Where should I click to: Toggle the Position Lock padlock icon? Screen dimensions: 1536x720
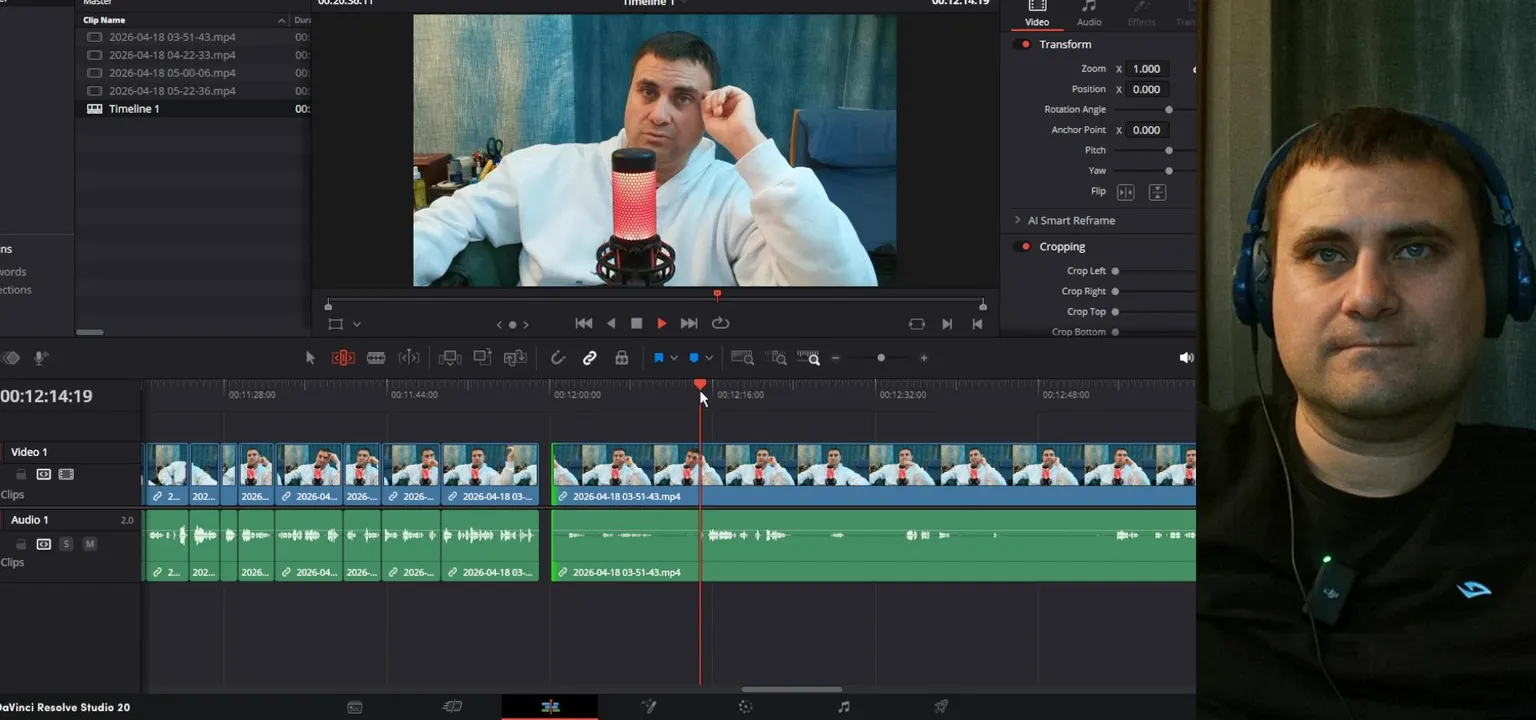622,358
